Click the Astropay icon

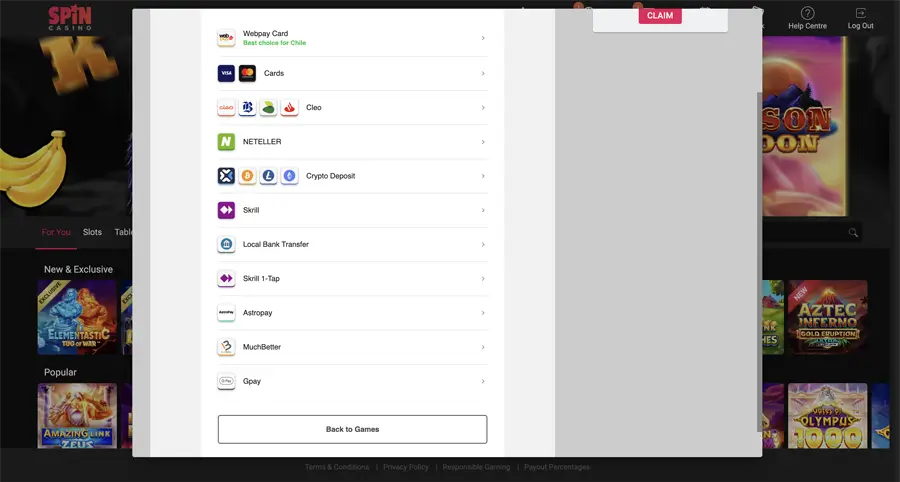(x=226, y=313)
